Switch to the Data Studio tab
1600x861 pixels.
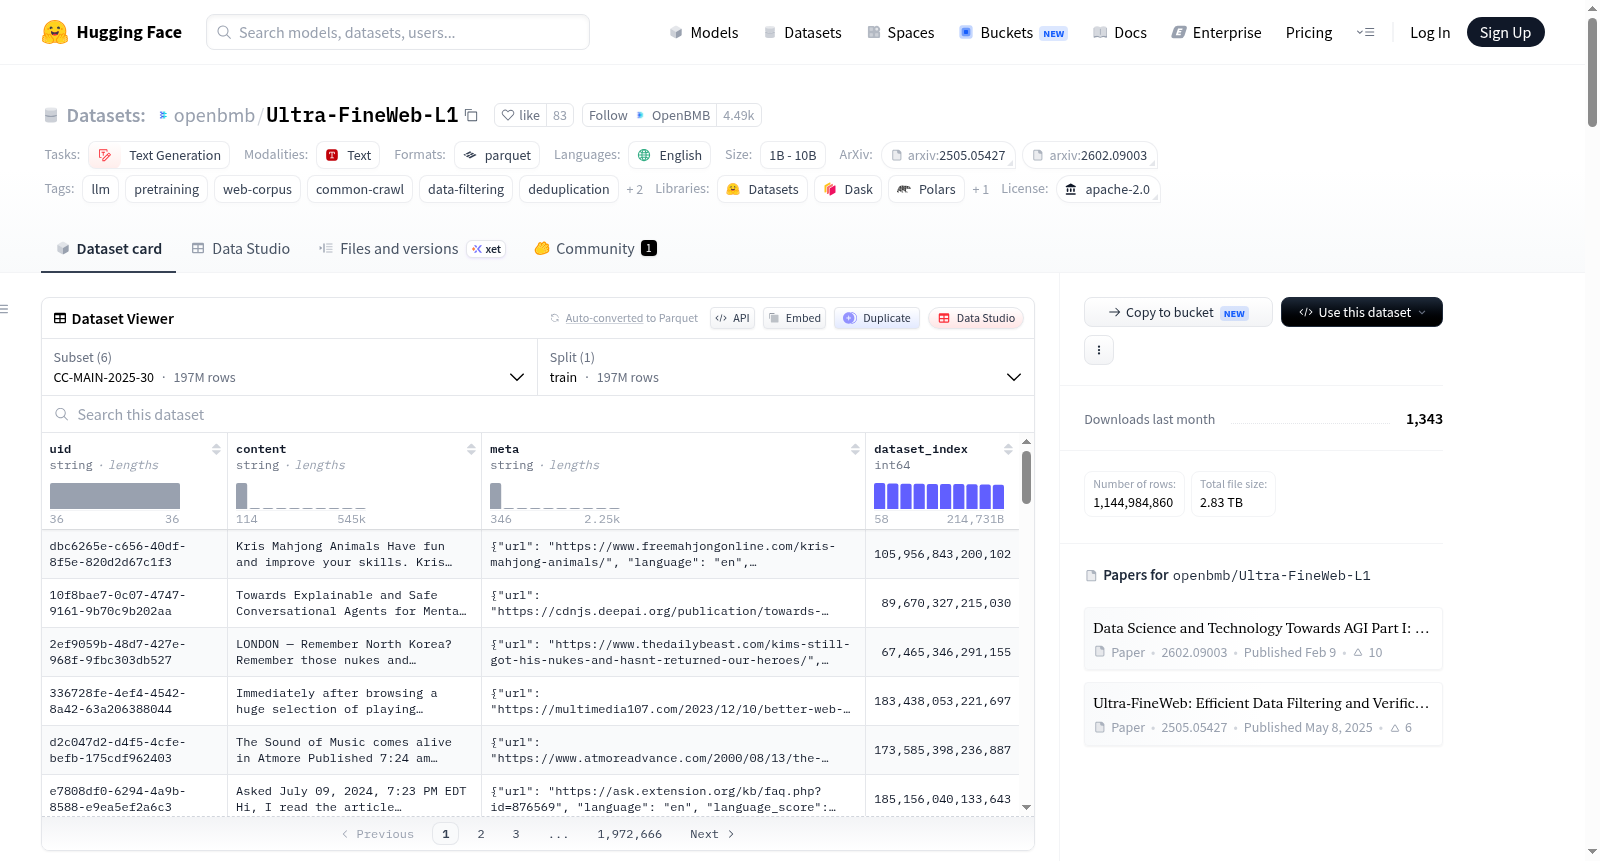[241, 249]
